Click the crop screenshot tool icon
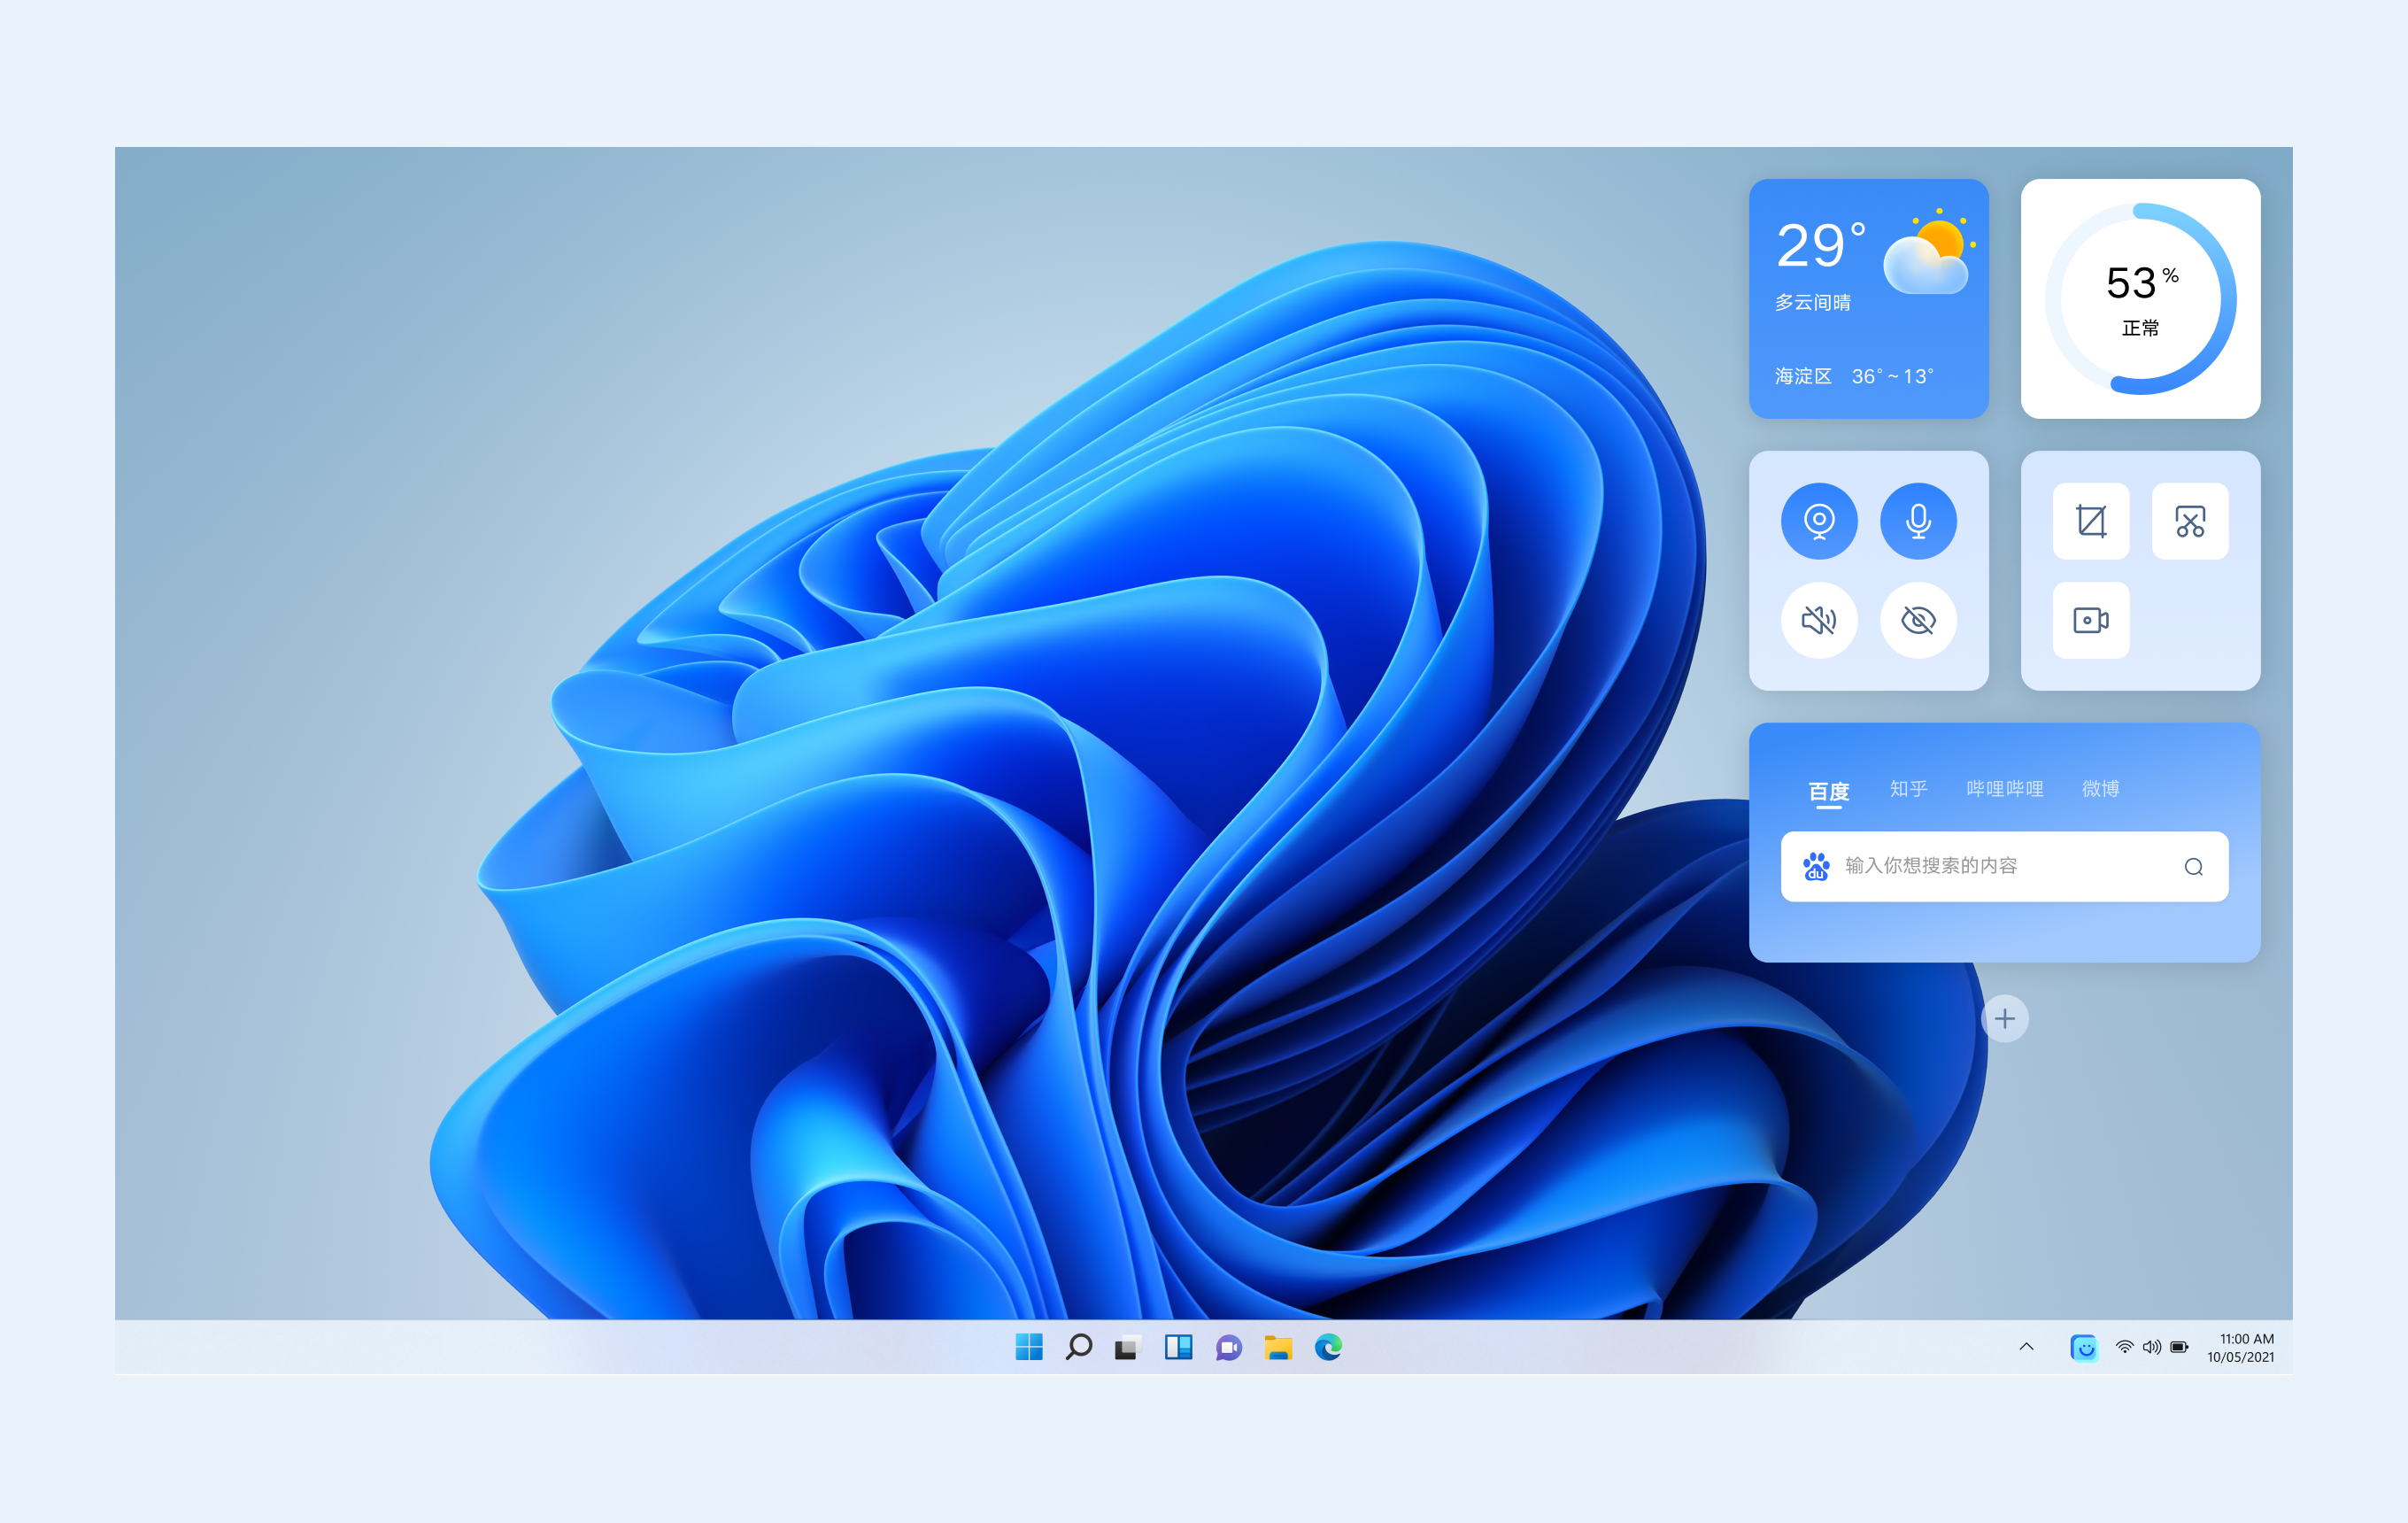The width and height of the screenshot is (2408, 1523). pyautogui.click(x=2090, y=521)
